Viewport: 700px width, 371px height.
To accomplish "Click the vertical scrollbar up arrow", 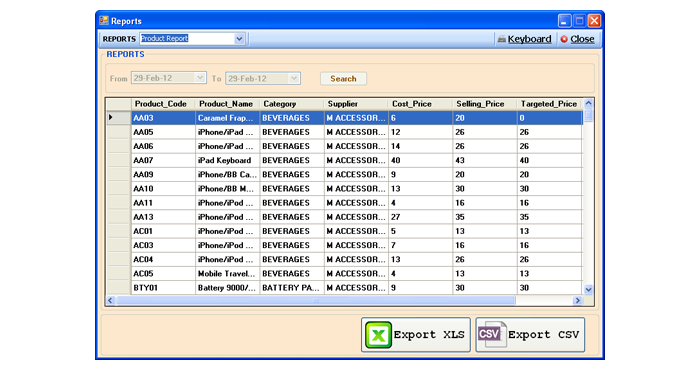I will click(x=588, y=103).
